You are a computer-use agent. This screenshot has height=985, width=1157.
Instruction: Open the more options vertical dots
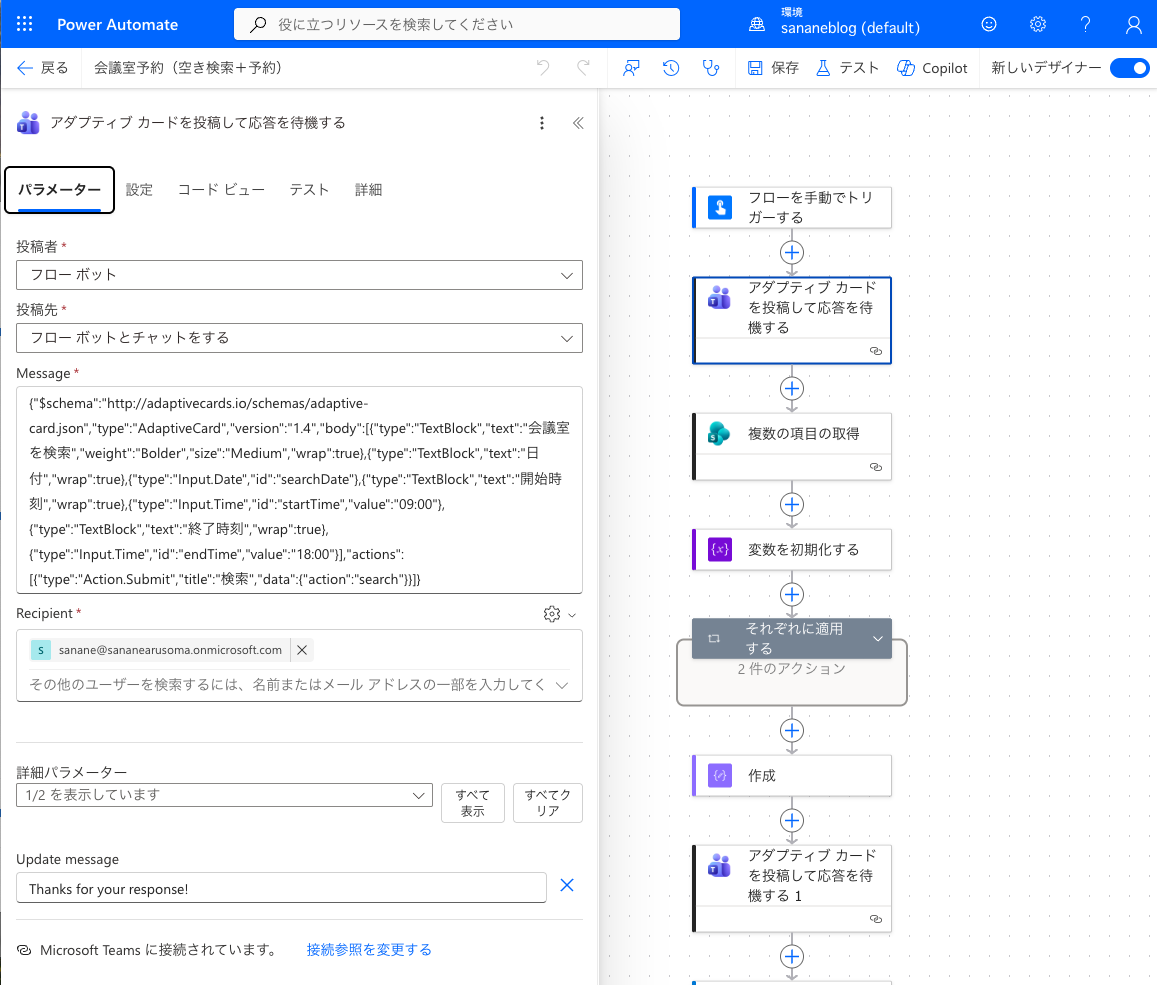point(542,123)
